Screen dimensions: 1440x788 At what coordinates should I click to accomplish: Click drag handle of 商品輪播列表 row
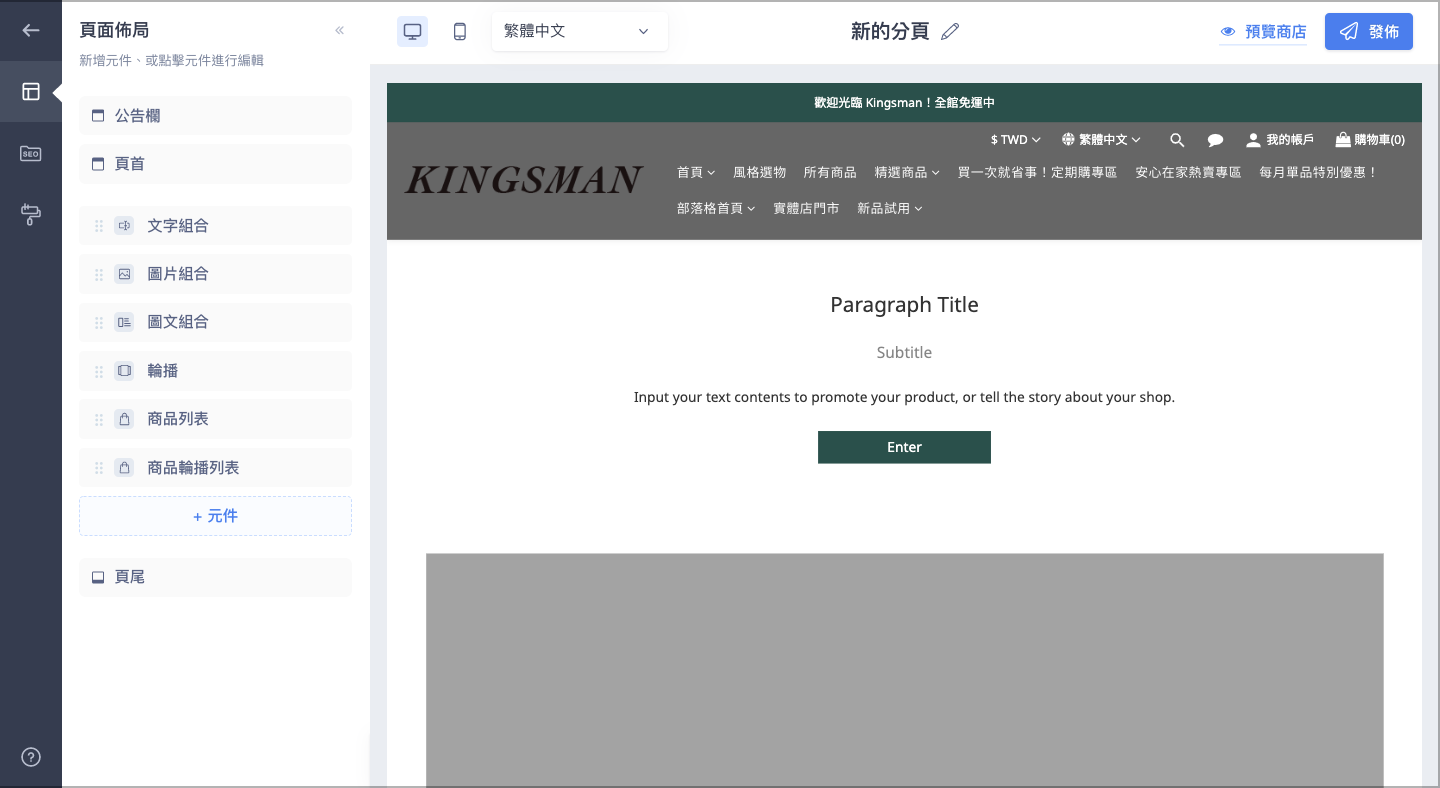[99, 468]
